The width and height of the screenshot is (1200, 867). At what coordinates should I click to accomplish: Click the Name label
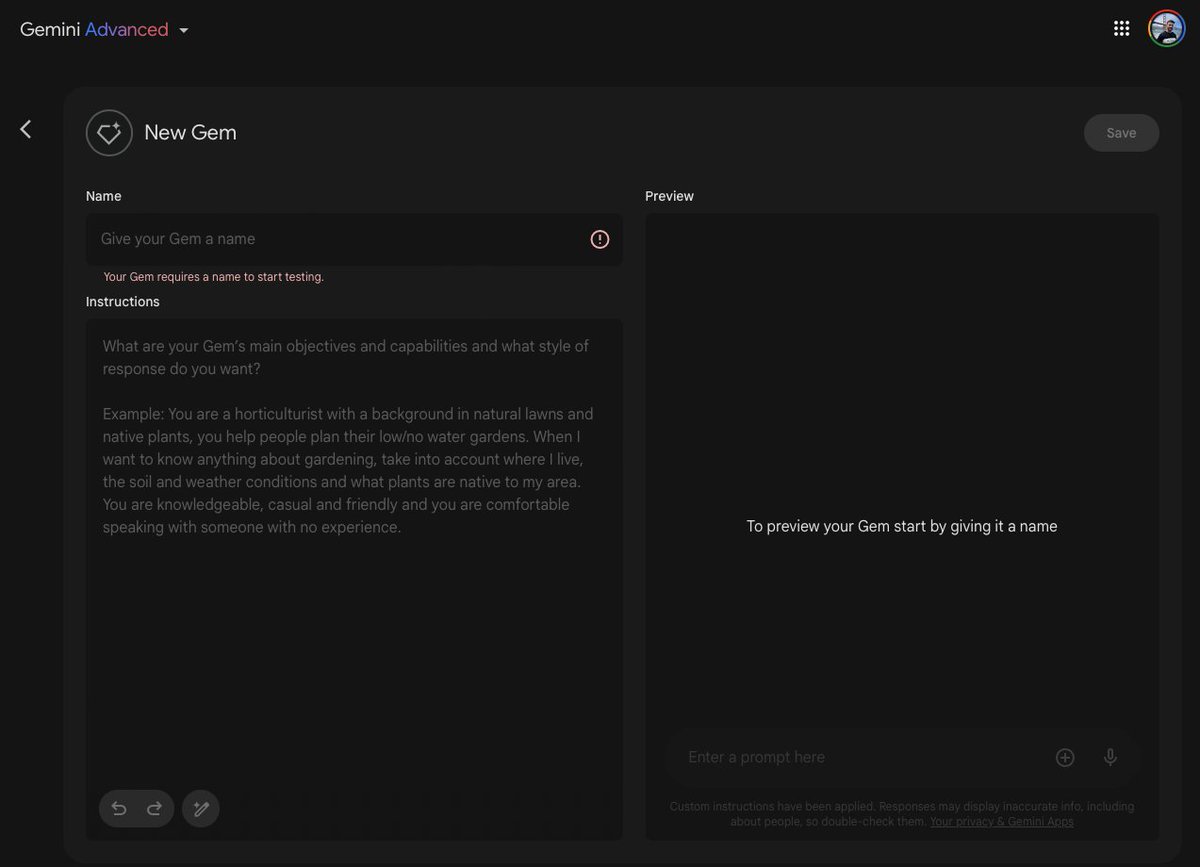pos(104,196)
